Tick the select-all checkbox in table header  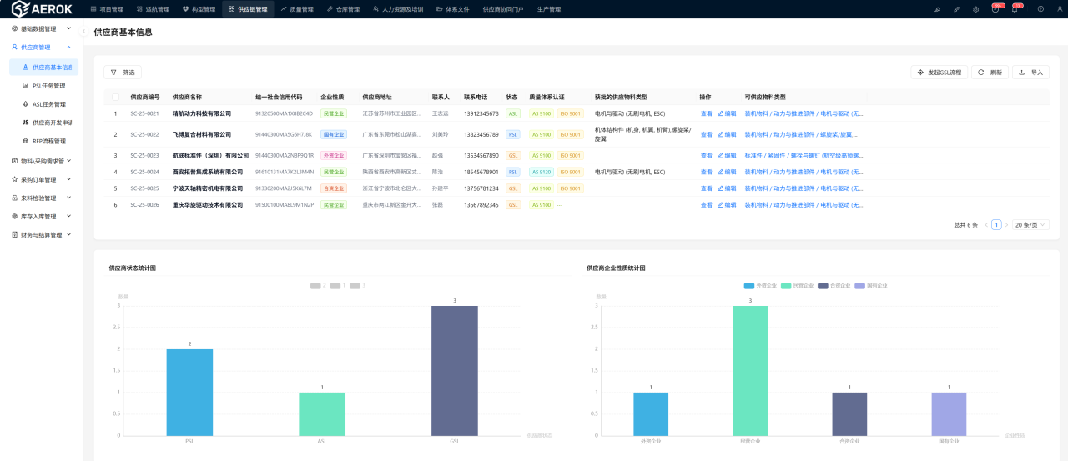115,97
